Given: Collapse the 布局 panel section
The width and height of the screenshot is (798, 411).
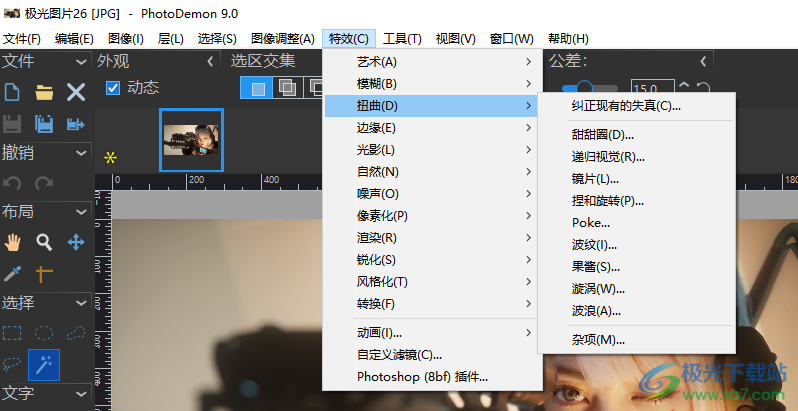Looking at the screenshot, I should 81,212.
